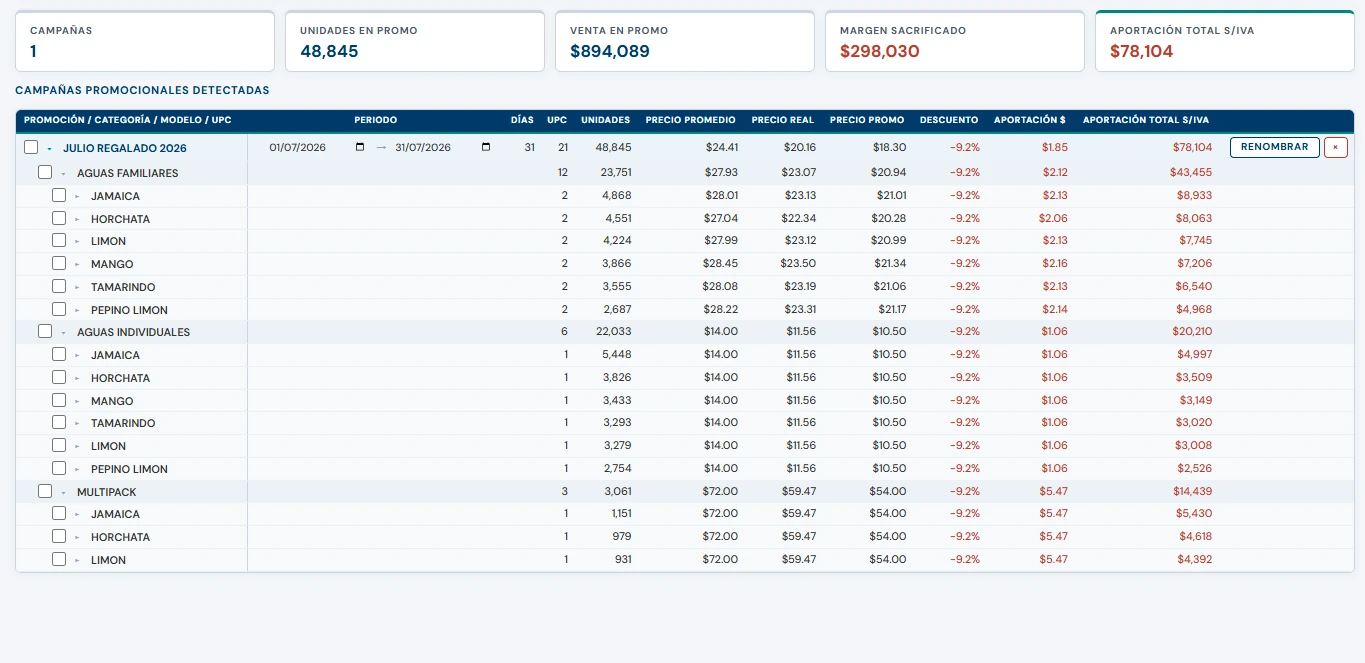Click the Precio Promo column header

pos(867,120)
